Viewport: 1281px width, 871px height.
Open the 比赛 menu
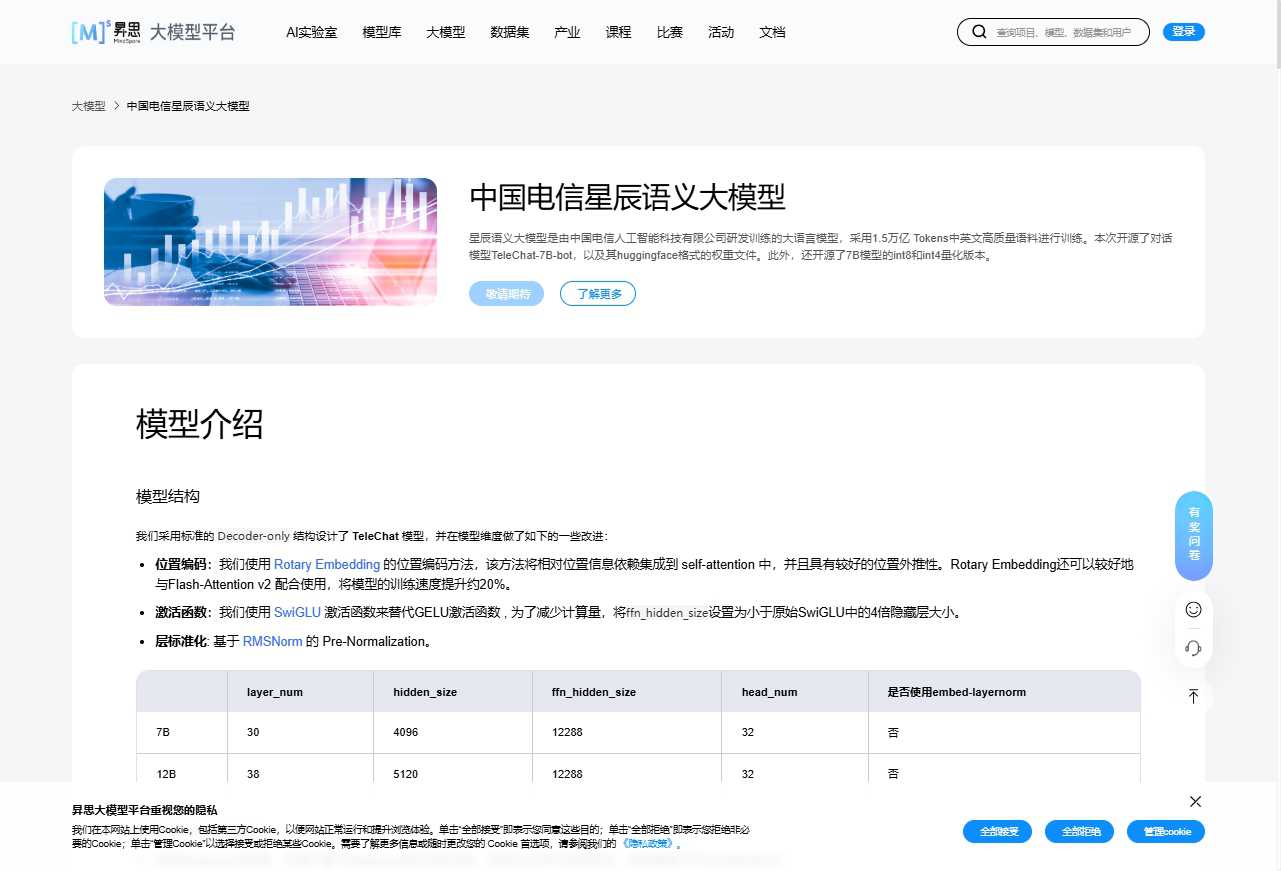pyautogui.click(x=670, y=32)
